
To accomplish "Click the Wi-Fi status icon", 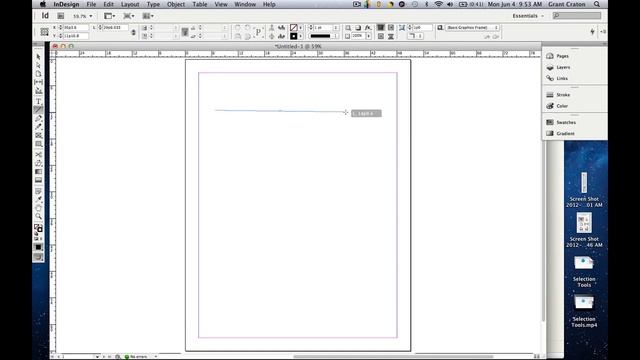I will point(438,4).
